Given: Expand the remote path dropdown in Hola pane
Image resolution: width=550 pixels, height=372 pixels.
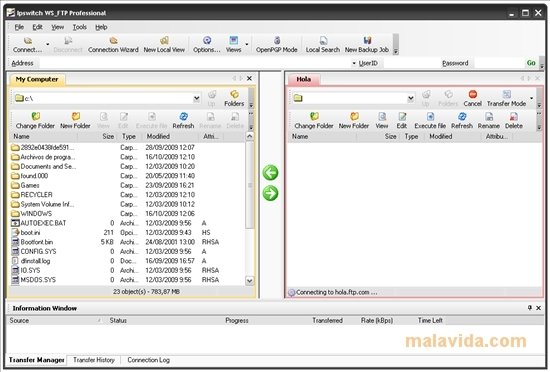Looking at the screenshot, I should (x=410, y=99).
